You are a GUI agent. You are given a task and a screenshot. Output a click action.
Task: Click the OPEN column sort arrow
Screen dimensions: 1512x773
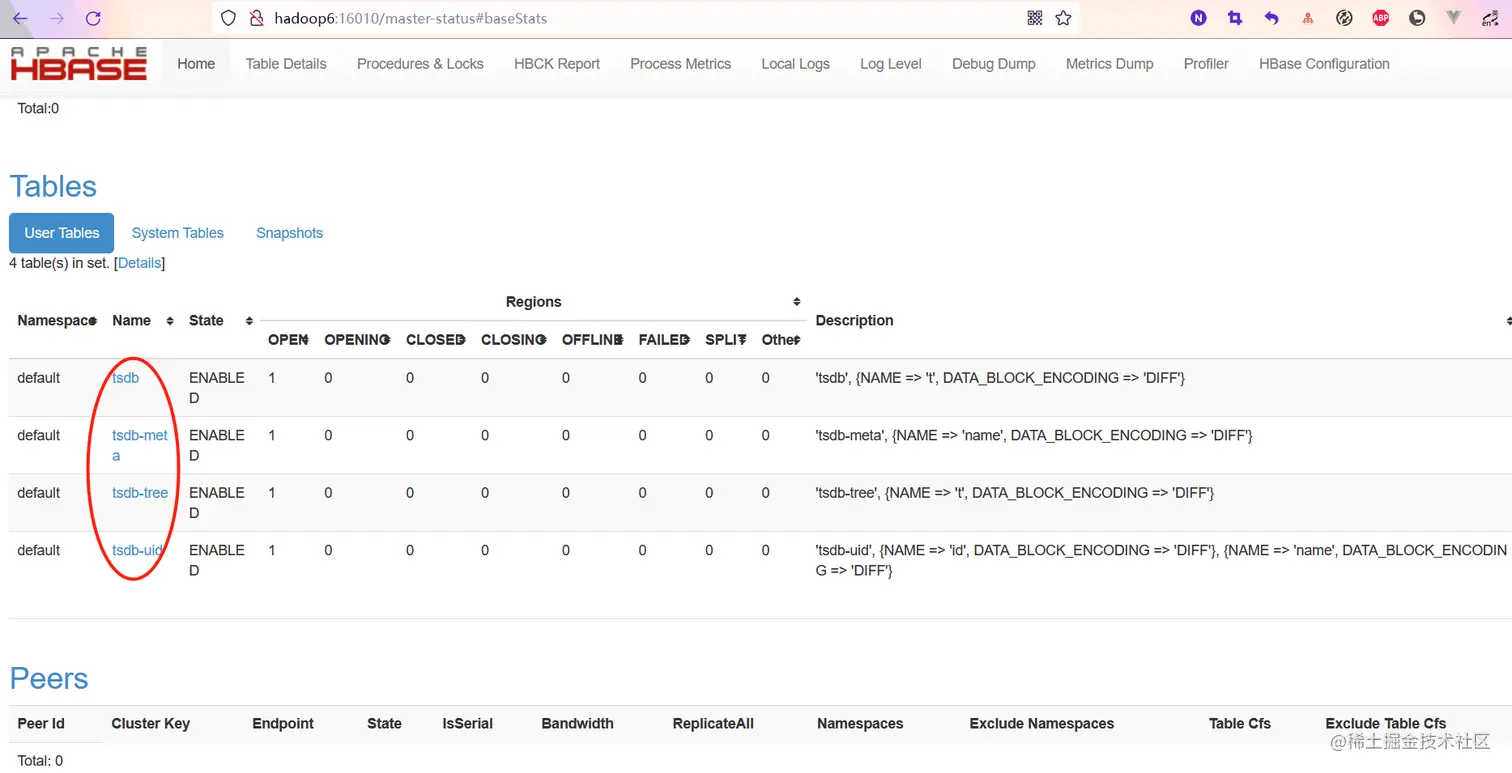click(x=307, y=340)
